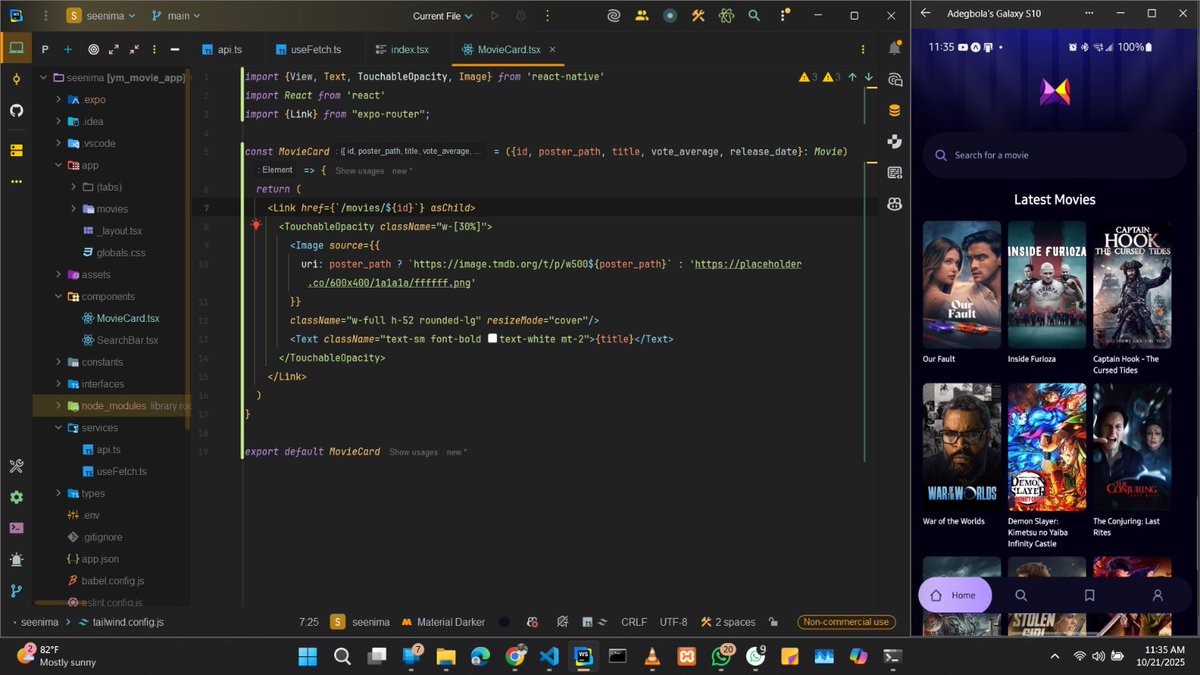The width and height of the screenshot is (1200, 675).
Task: Tap the bookmark tab in phone app
Action: [1089, 595]
